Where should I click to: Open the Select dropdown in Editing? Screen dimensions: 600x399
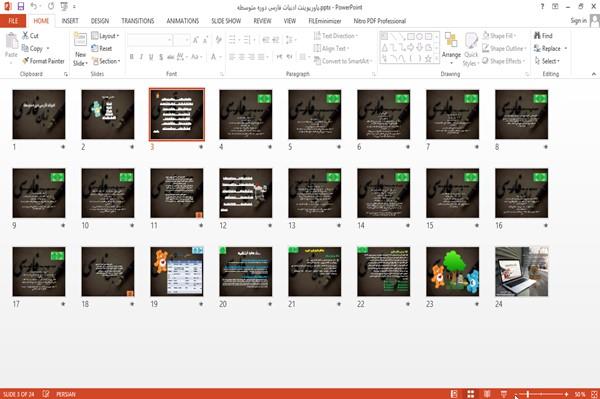(548, 61)
